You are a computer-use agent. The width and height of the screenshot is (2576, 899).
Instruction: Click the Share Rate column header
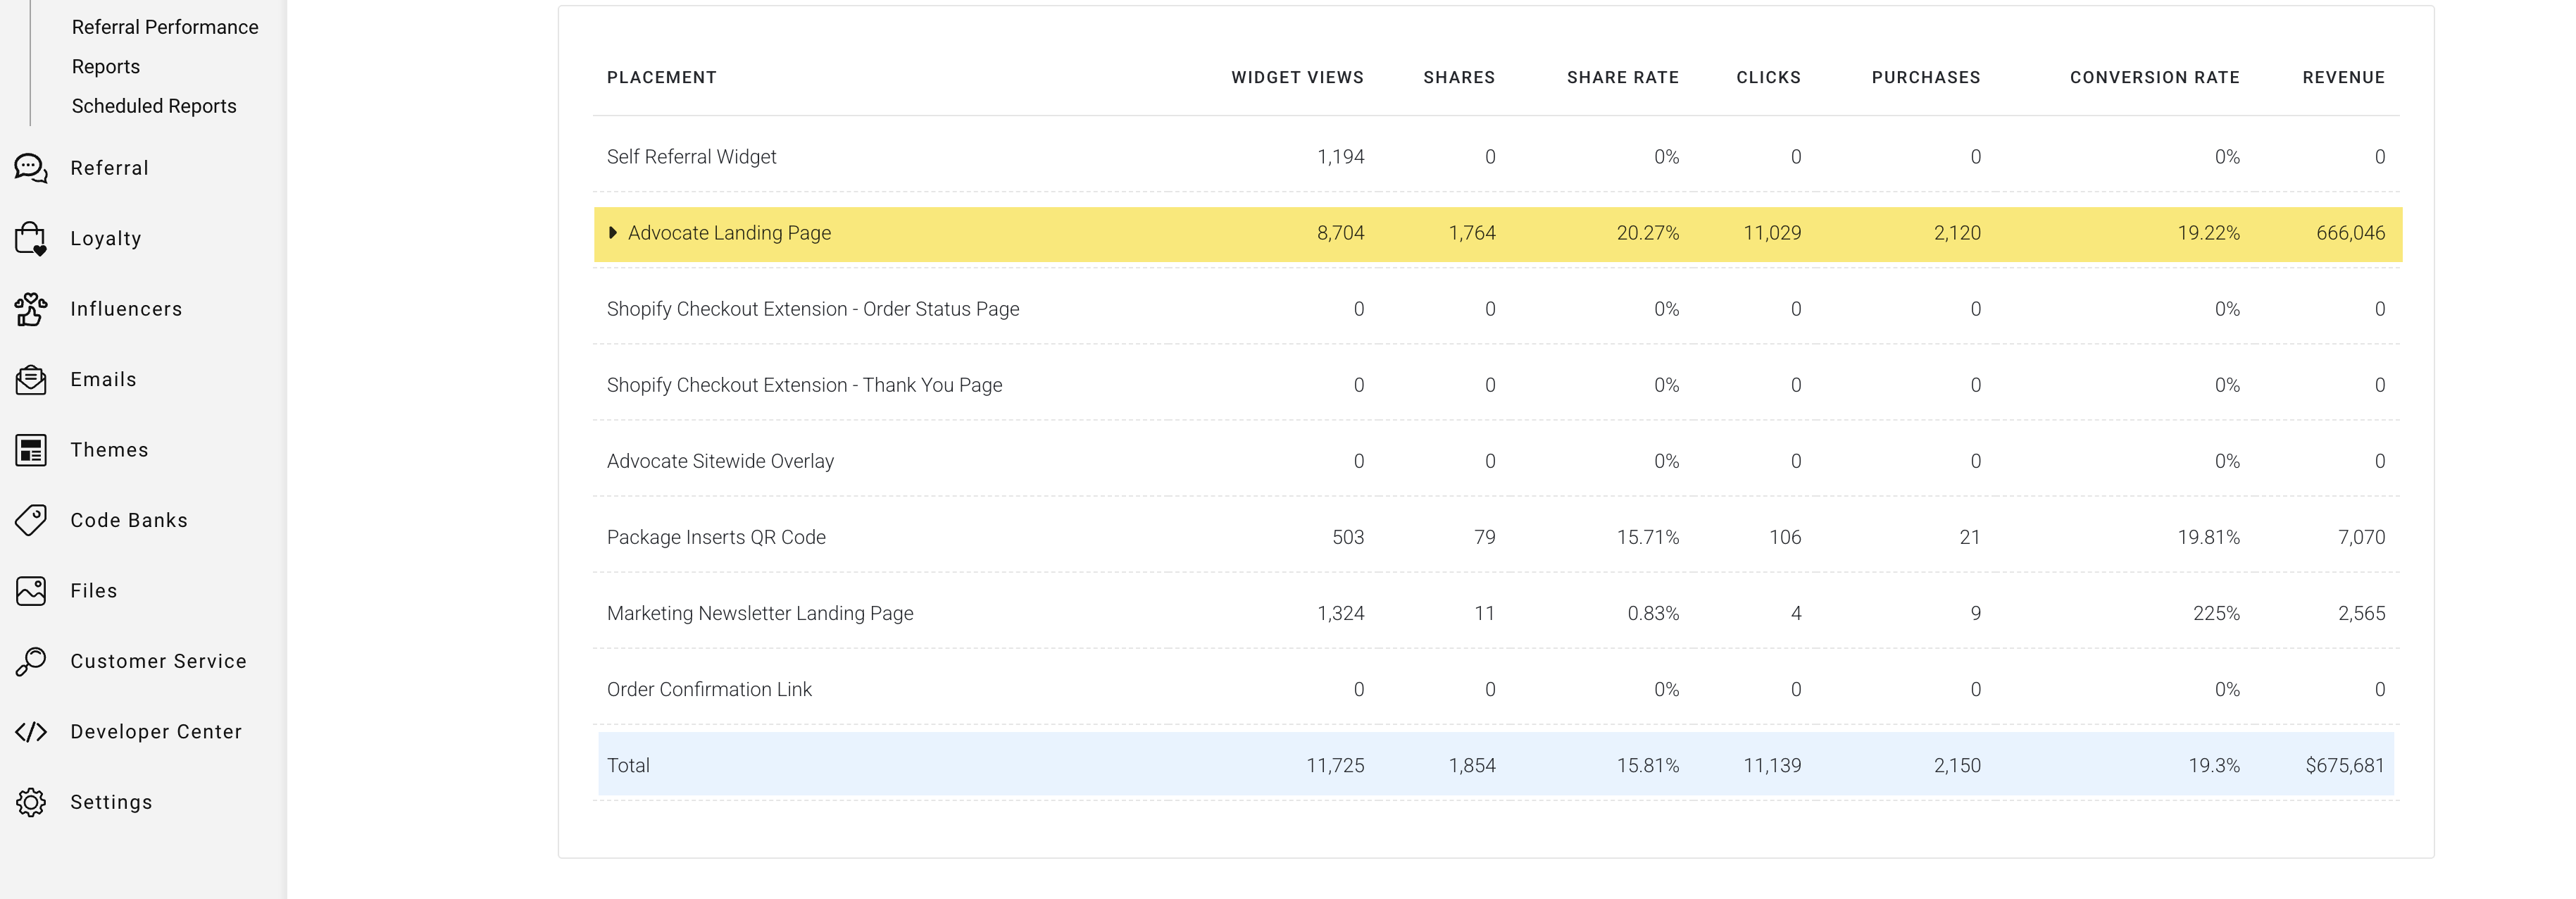click(1622, 78)
